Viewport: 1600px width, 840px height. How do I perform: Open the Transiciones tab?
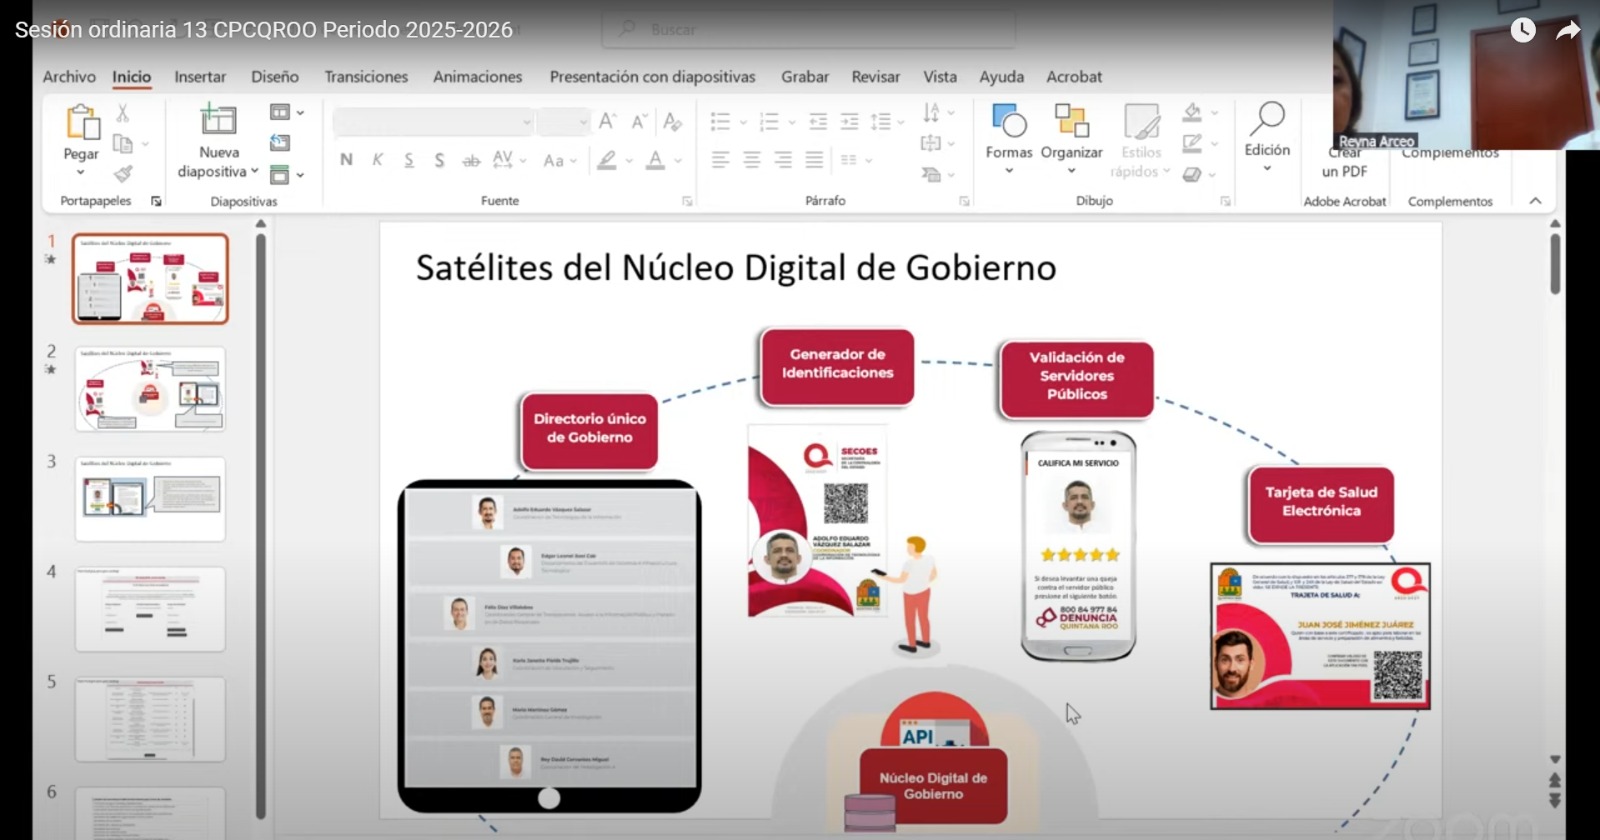click(x=366, y=77)
